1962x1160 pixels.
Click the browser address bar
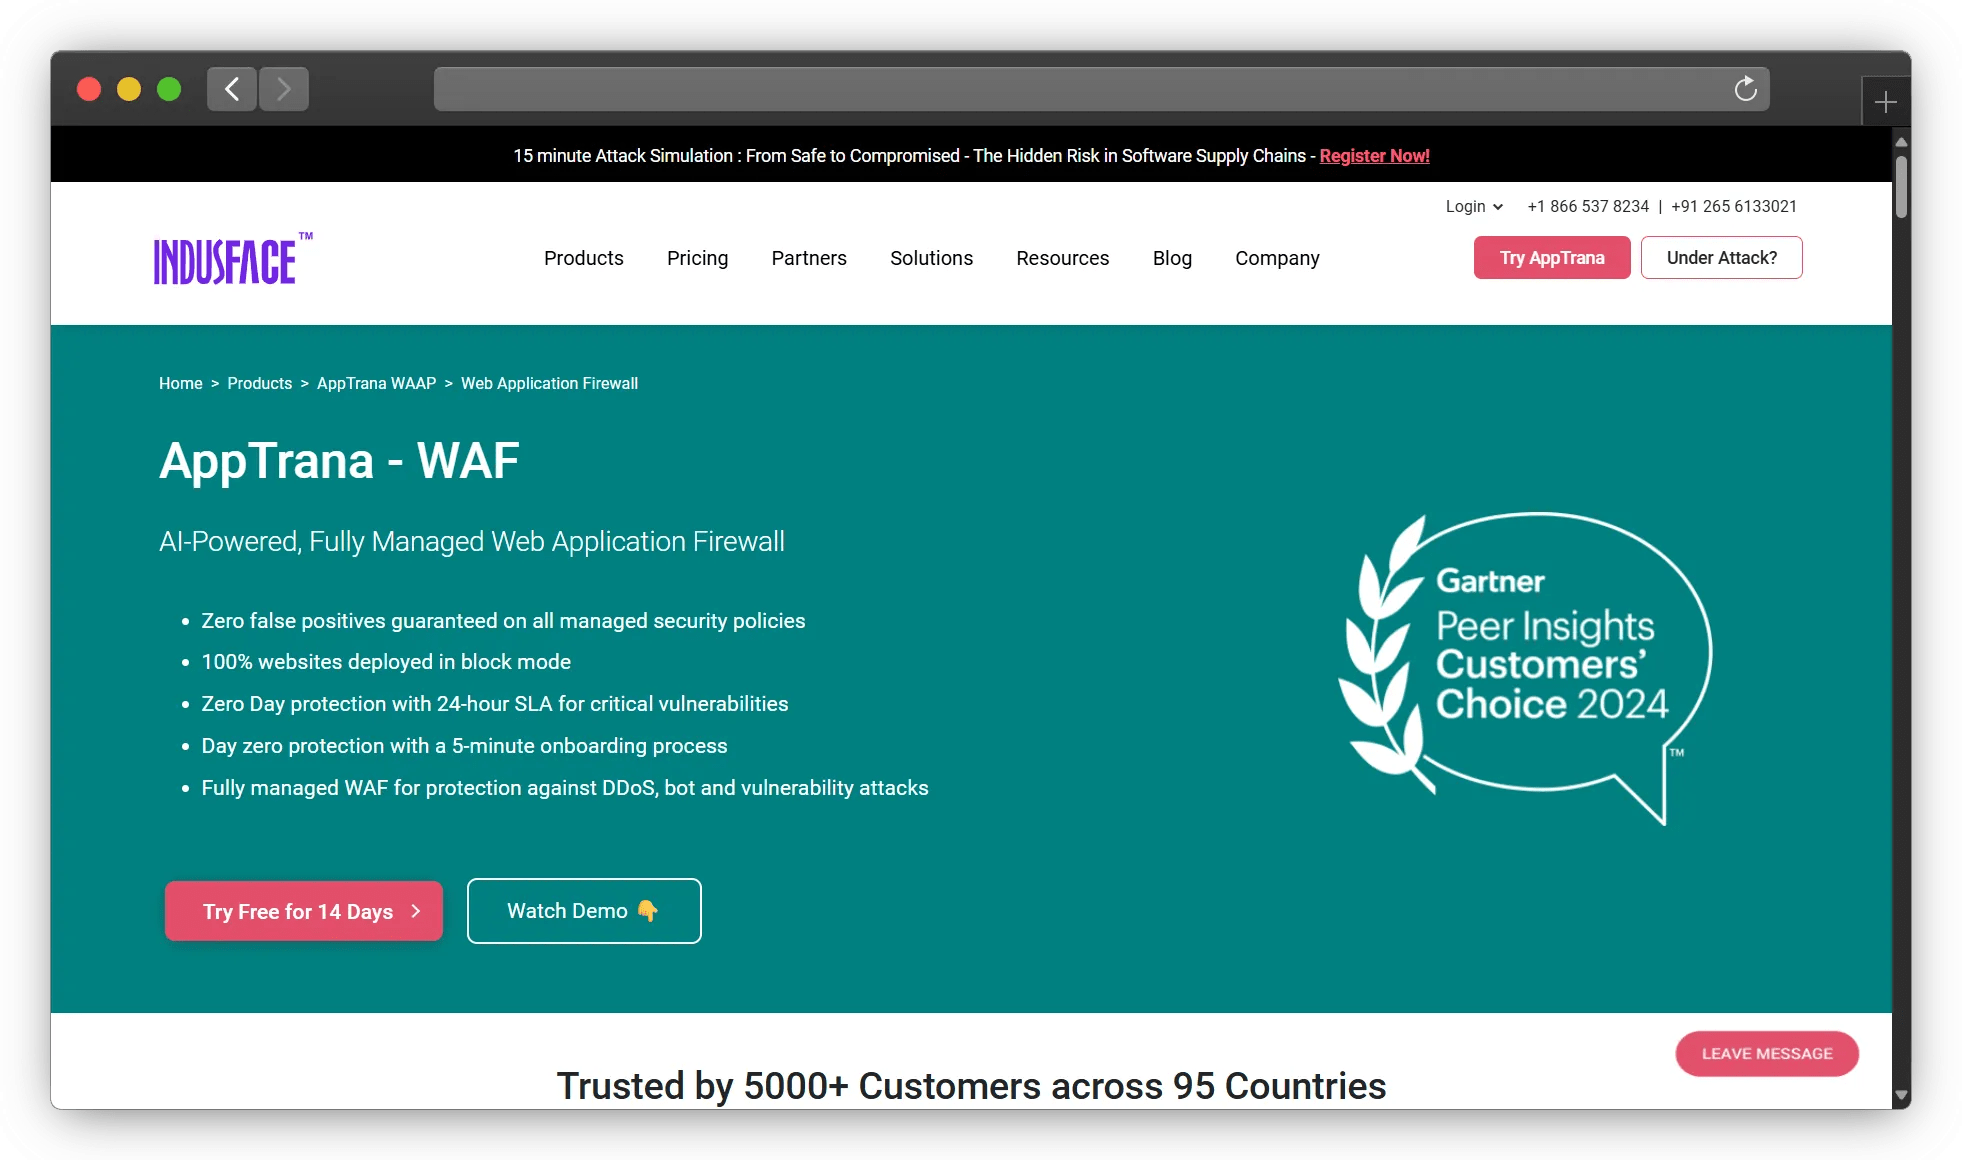click(1080, 89)
